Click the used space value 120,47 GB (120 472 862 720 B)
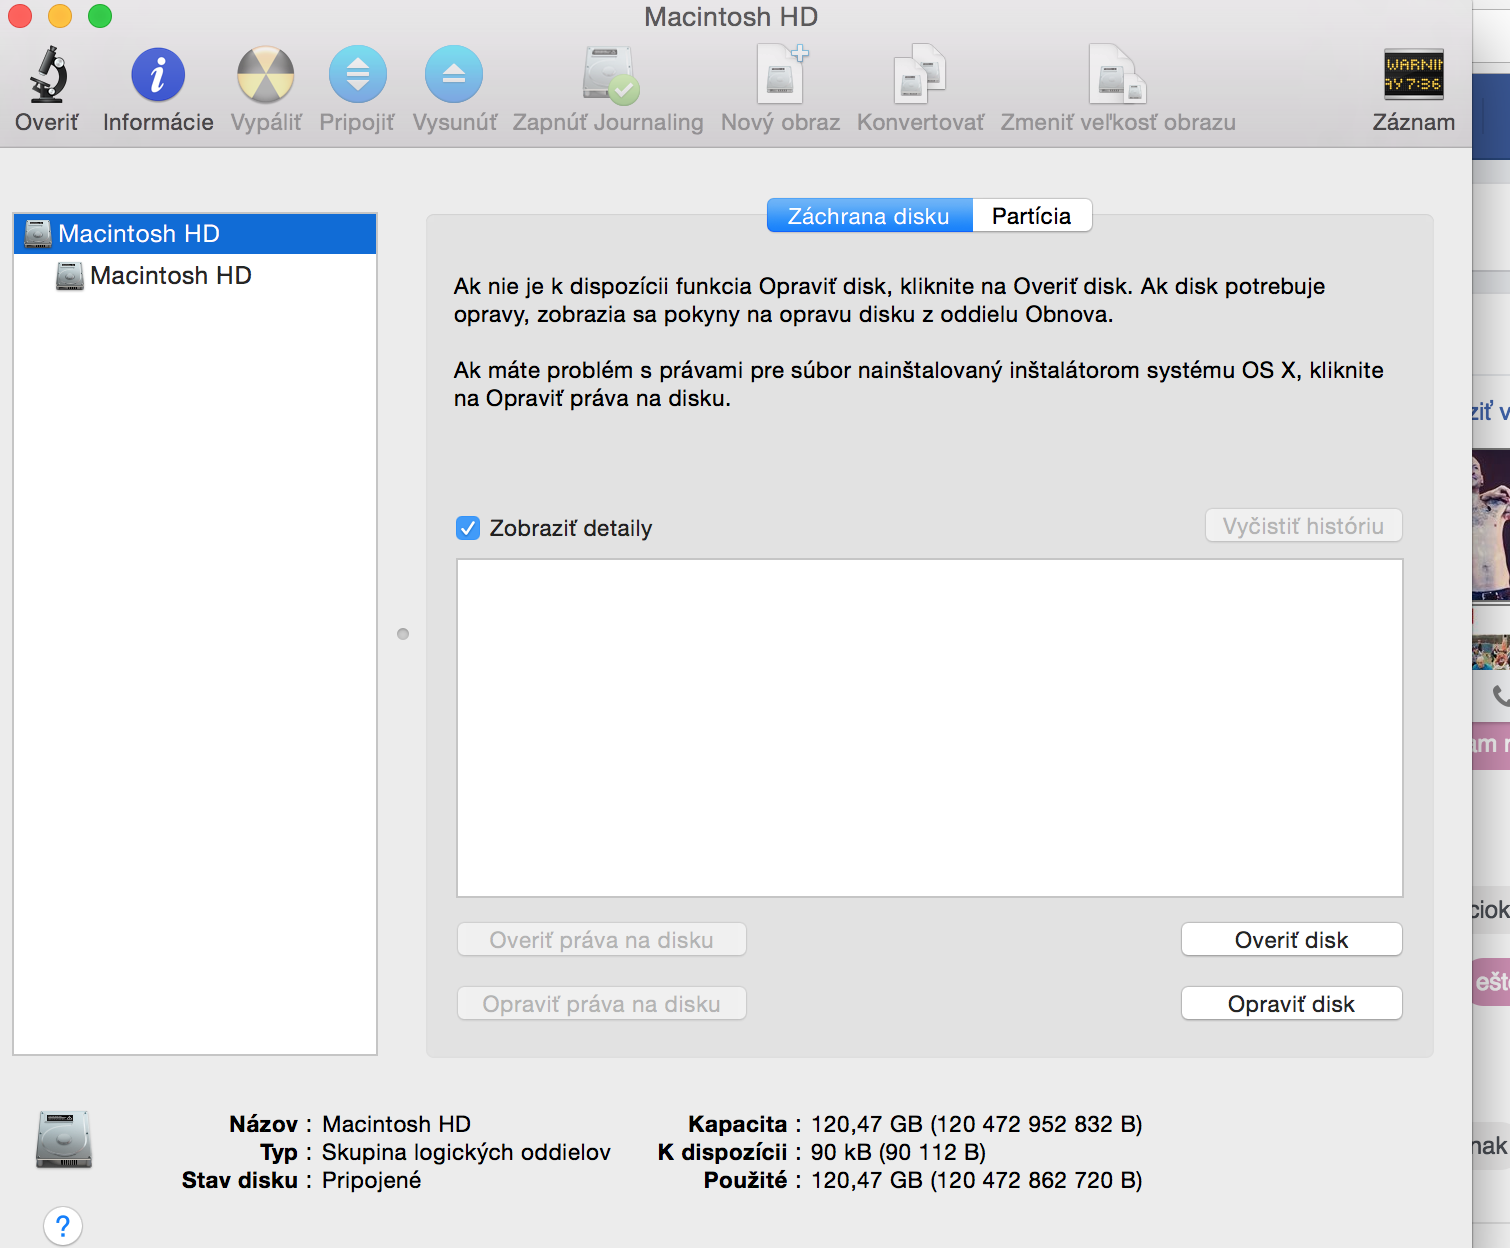This screenshot has width=1510, height=1248. point(976,1180)
